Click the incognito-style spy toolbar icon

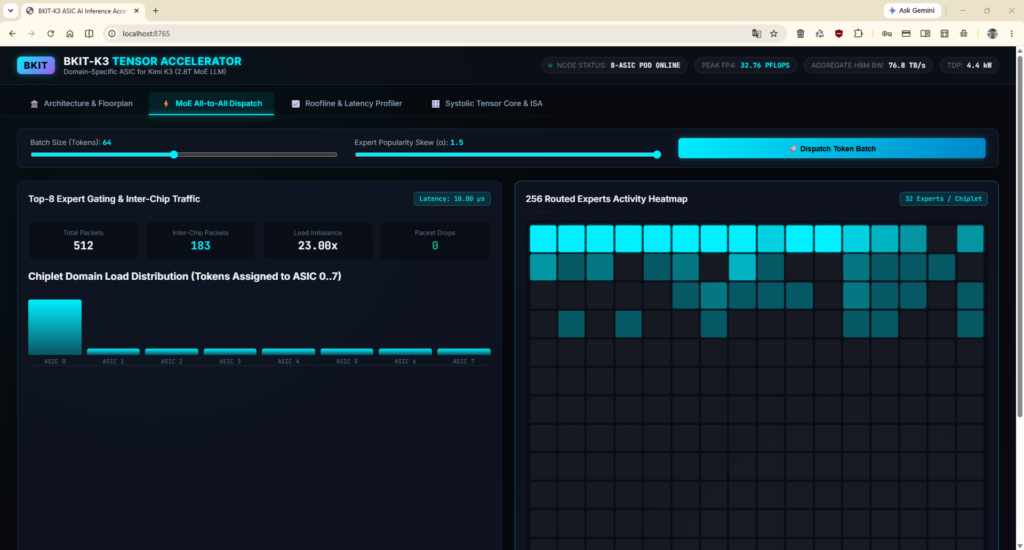[964, 33]
